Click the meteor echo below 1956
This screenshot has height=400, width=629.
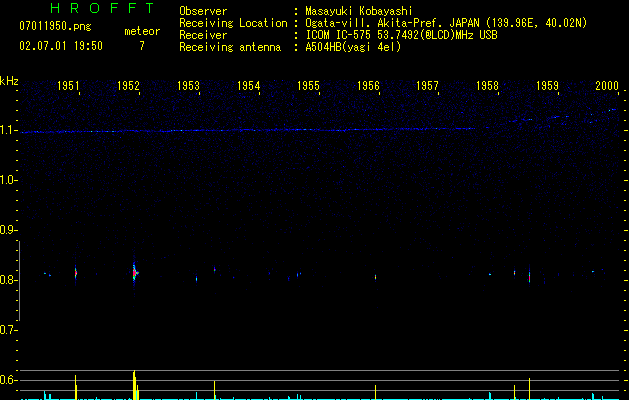point(375,277)
